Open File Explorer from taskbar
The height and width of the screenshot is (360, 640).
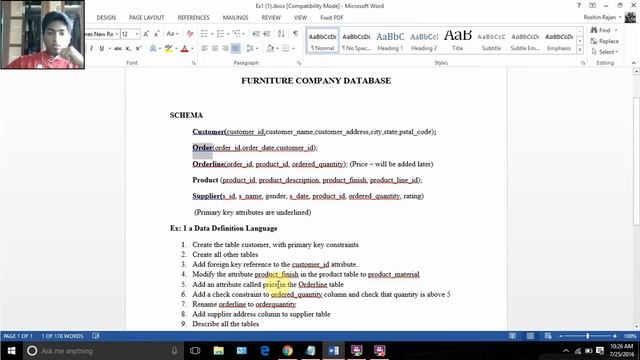point(219,351)
